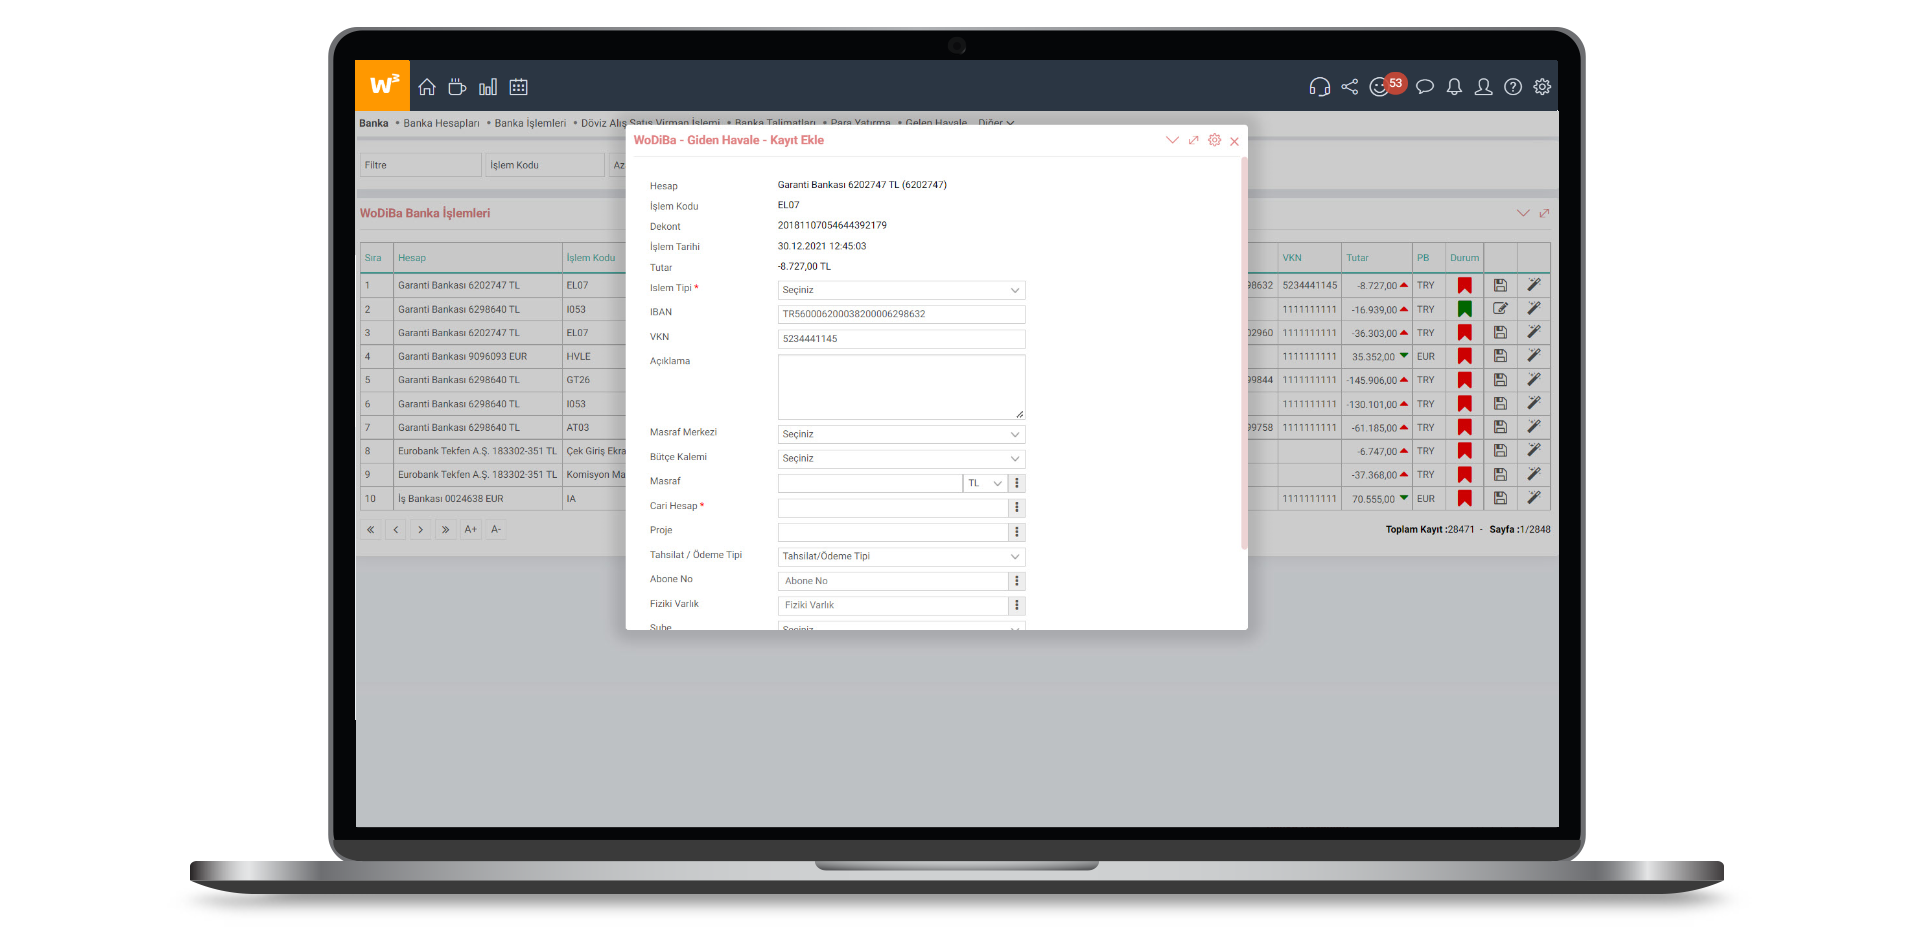Image resolution: width=1920 pixels, height=939 pixels.
Task: Click the Abone No input field
Action: [893, 581]
